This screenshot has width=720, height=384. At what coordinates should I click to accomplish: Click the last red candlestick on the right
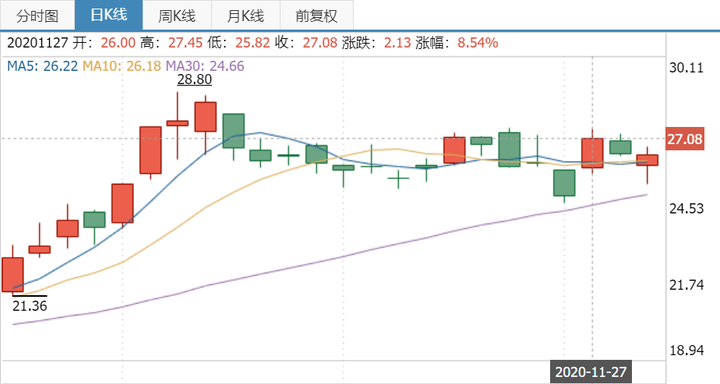647,160
